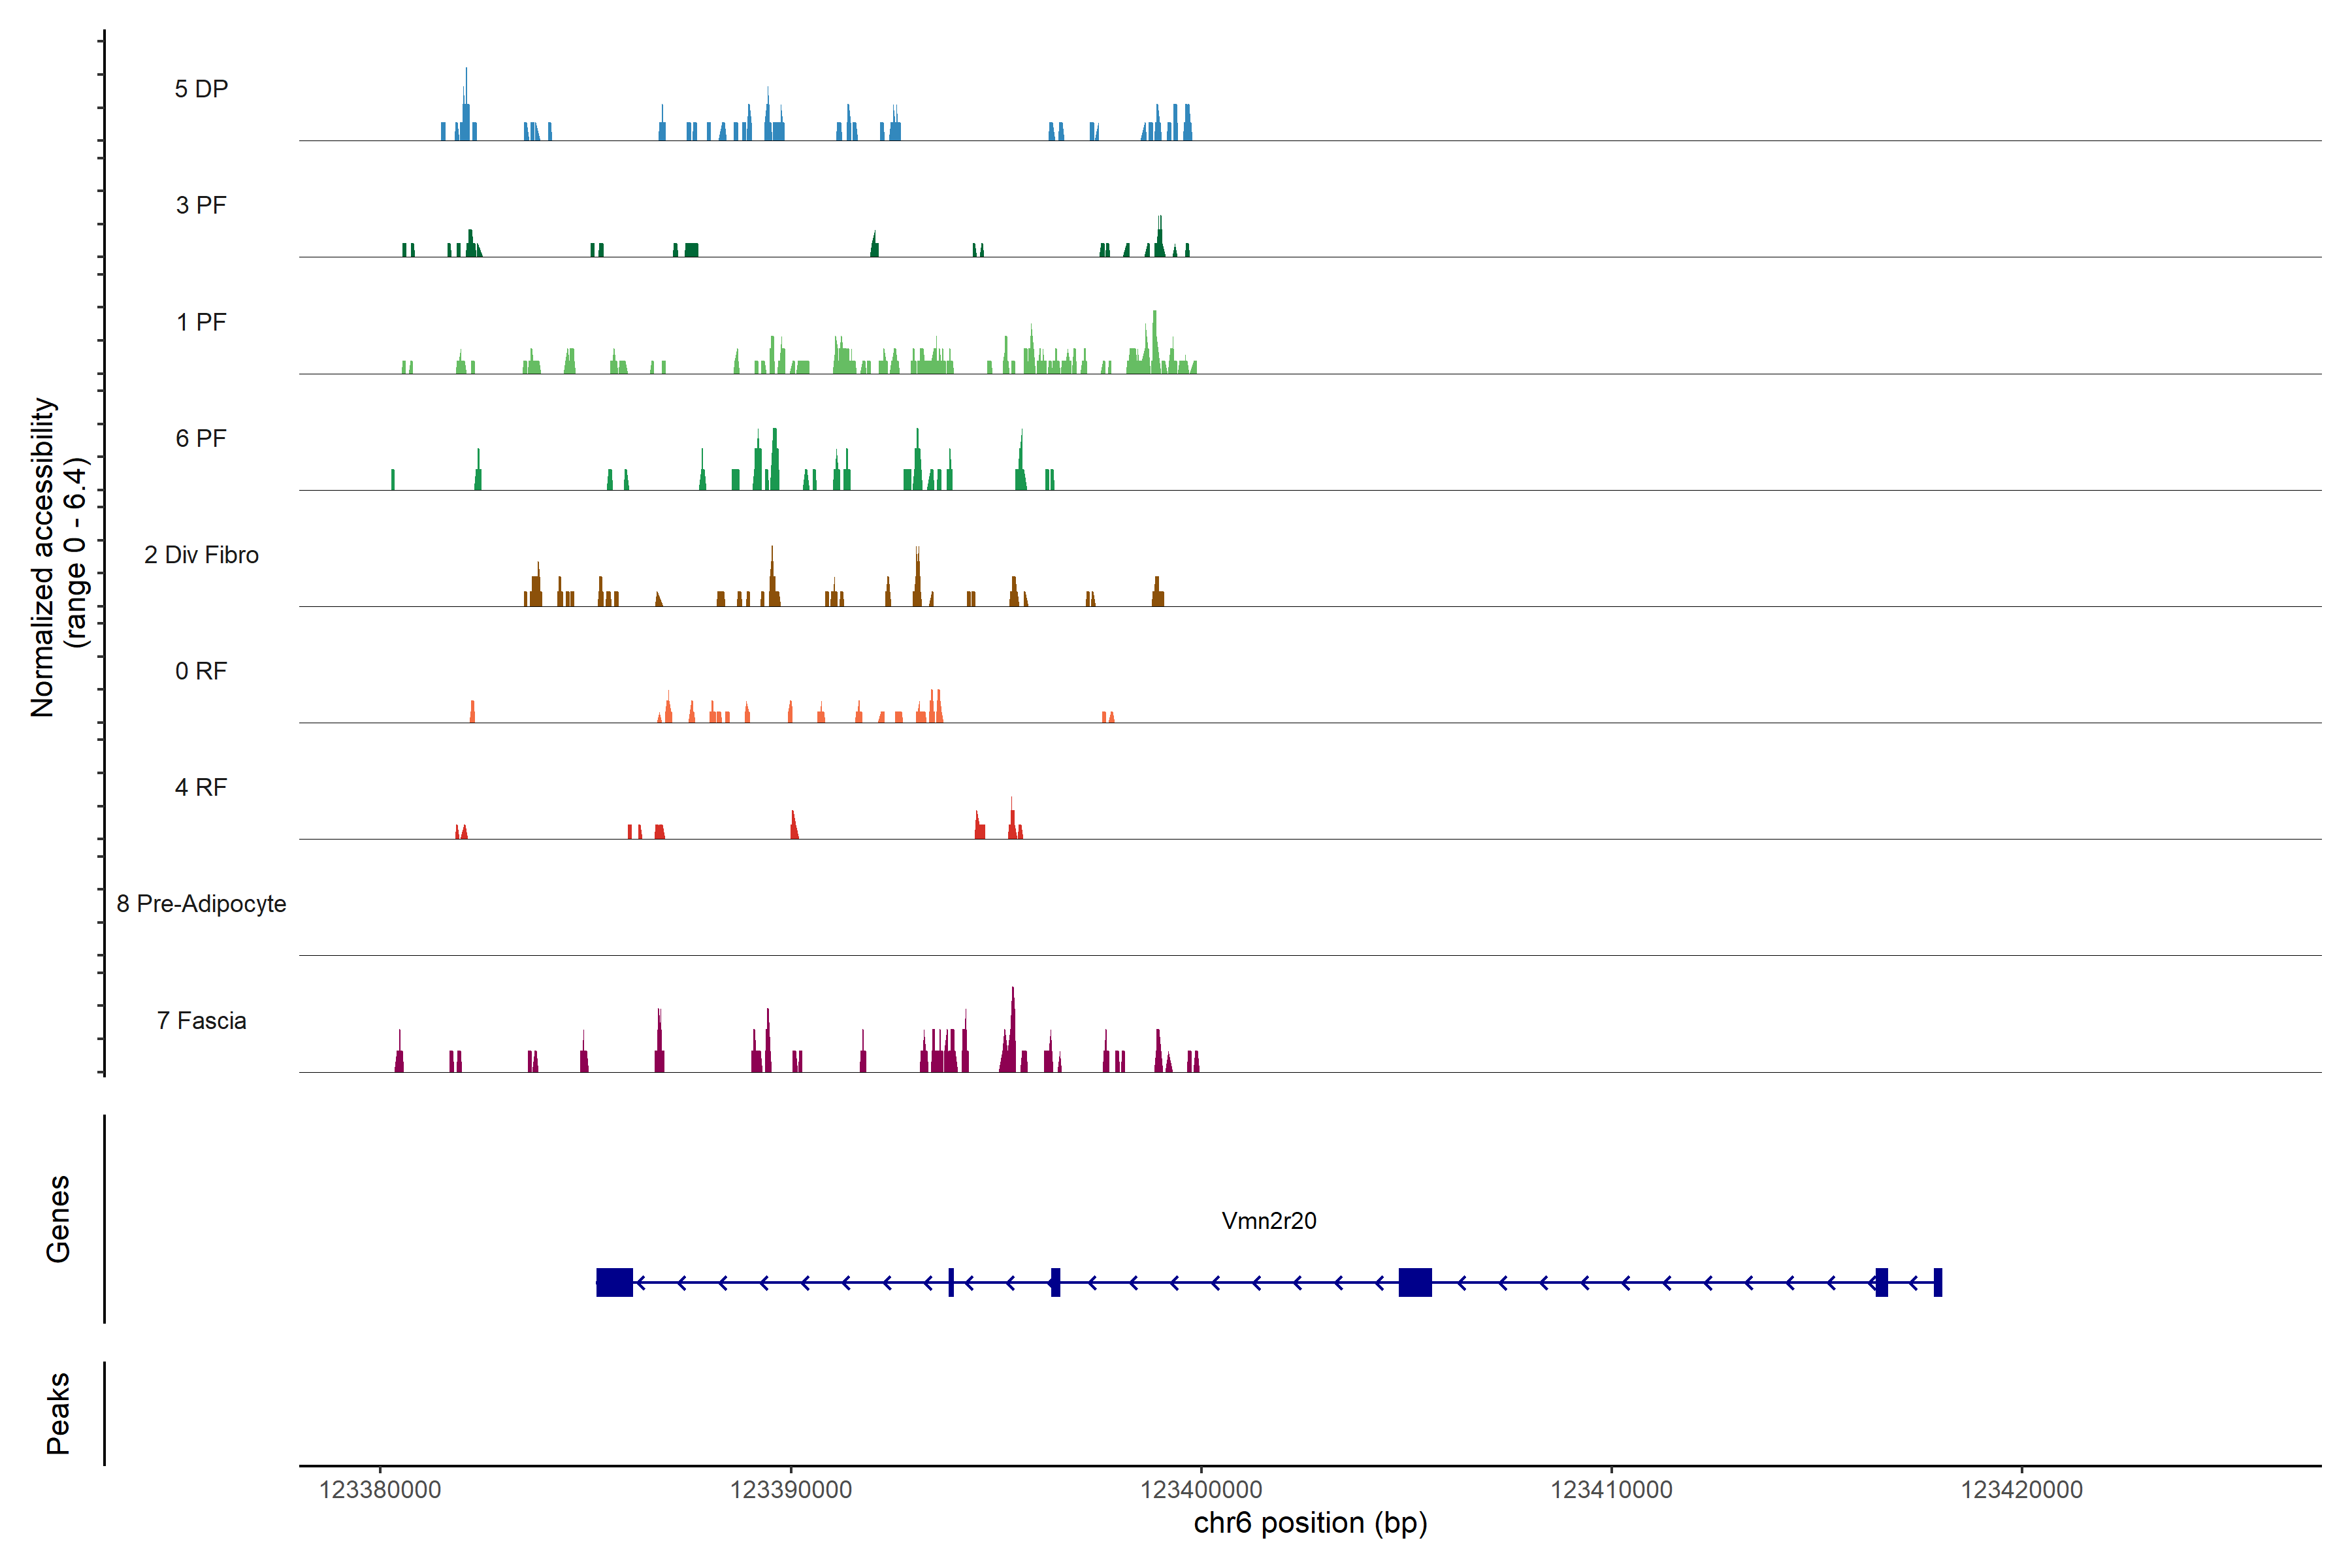This screenshot has height=1568, width=2352.
Task: Click the 8 Pre-Adipocyte track label
Action: pyautogui.click(x=201, y=904)
